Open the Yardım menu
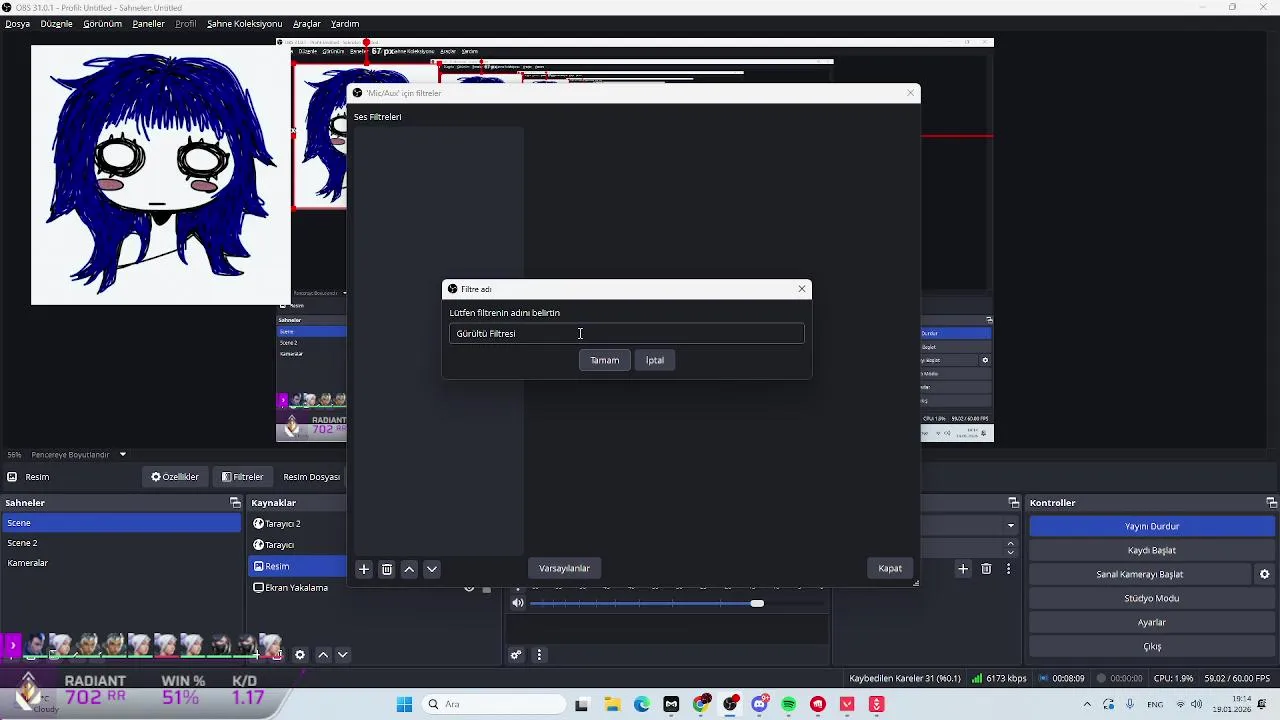This screenshot has width=1280, height=720. point(345,24)
